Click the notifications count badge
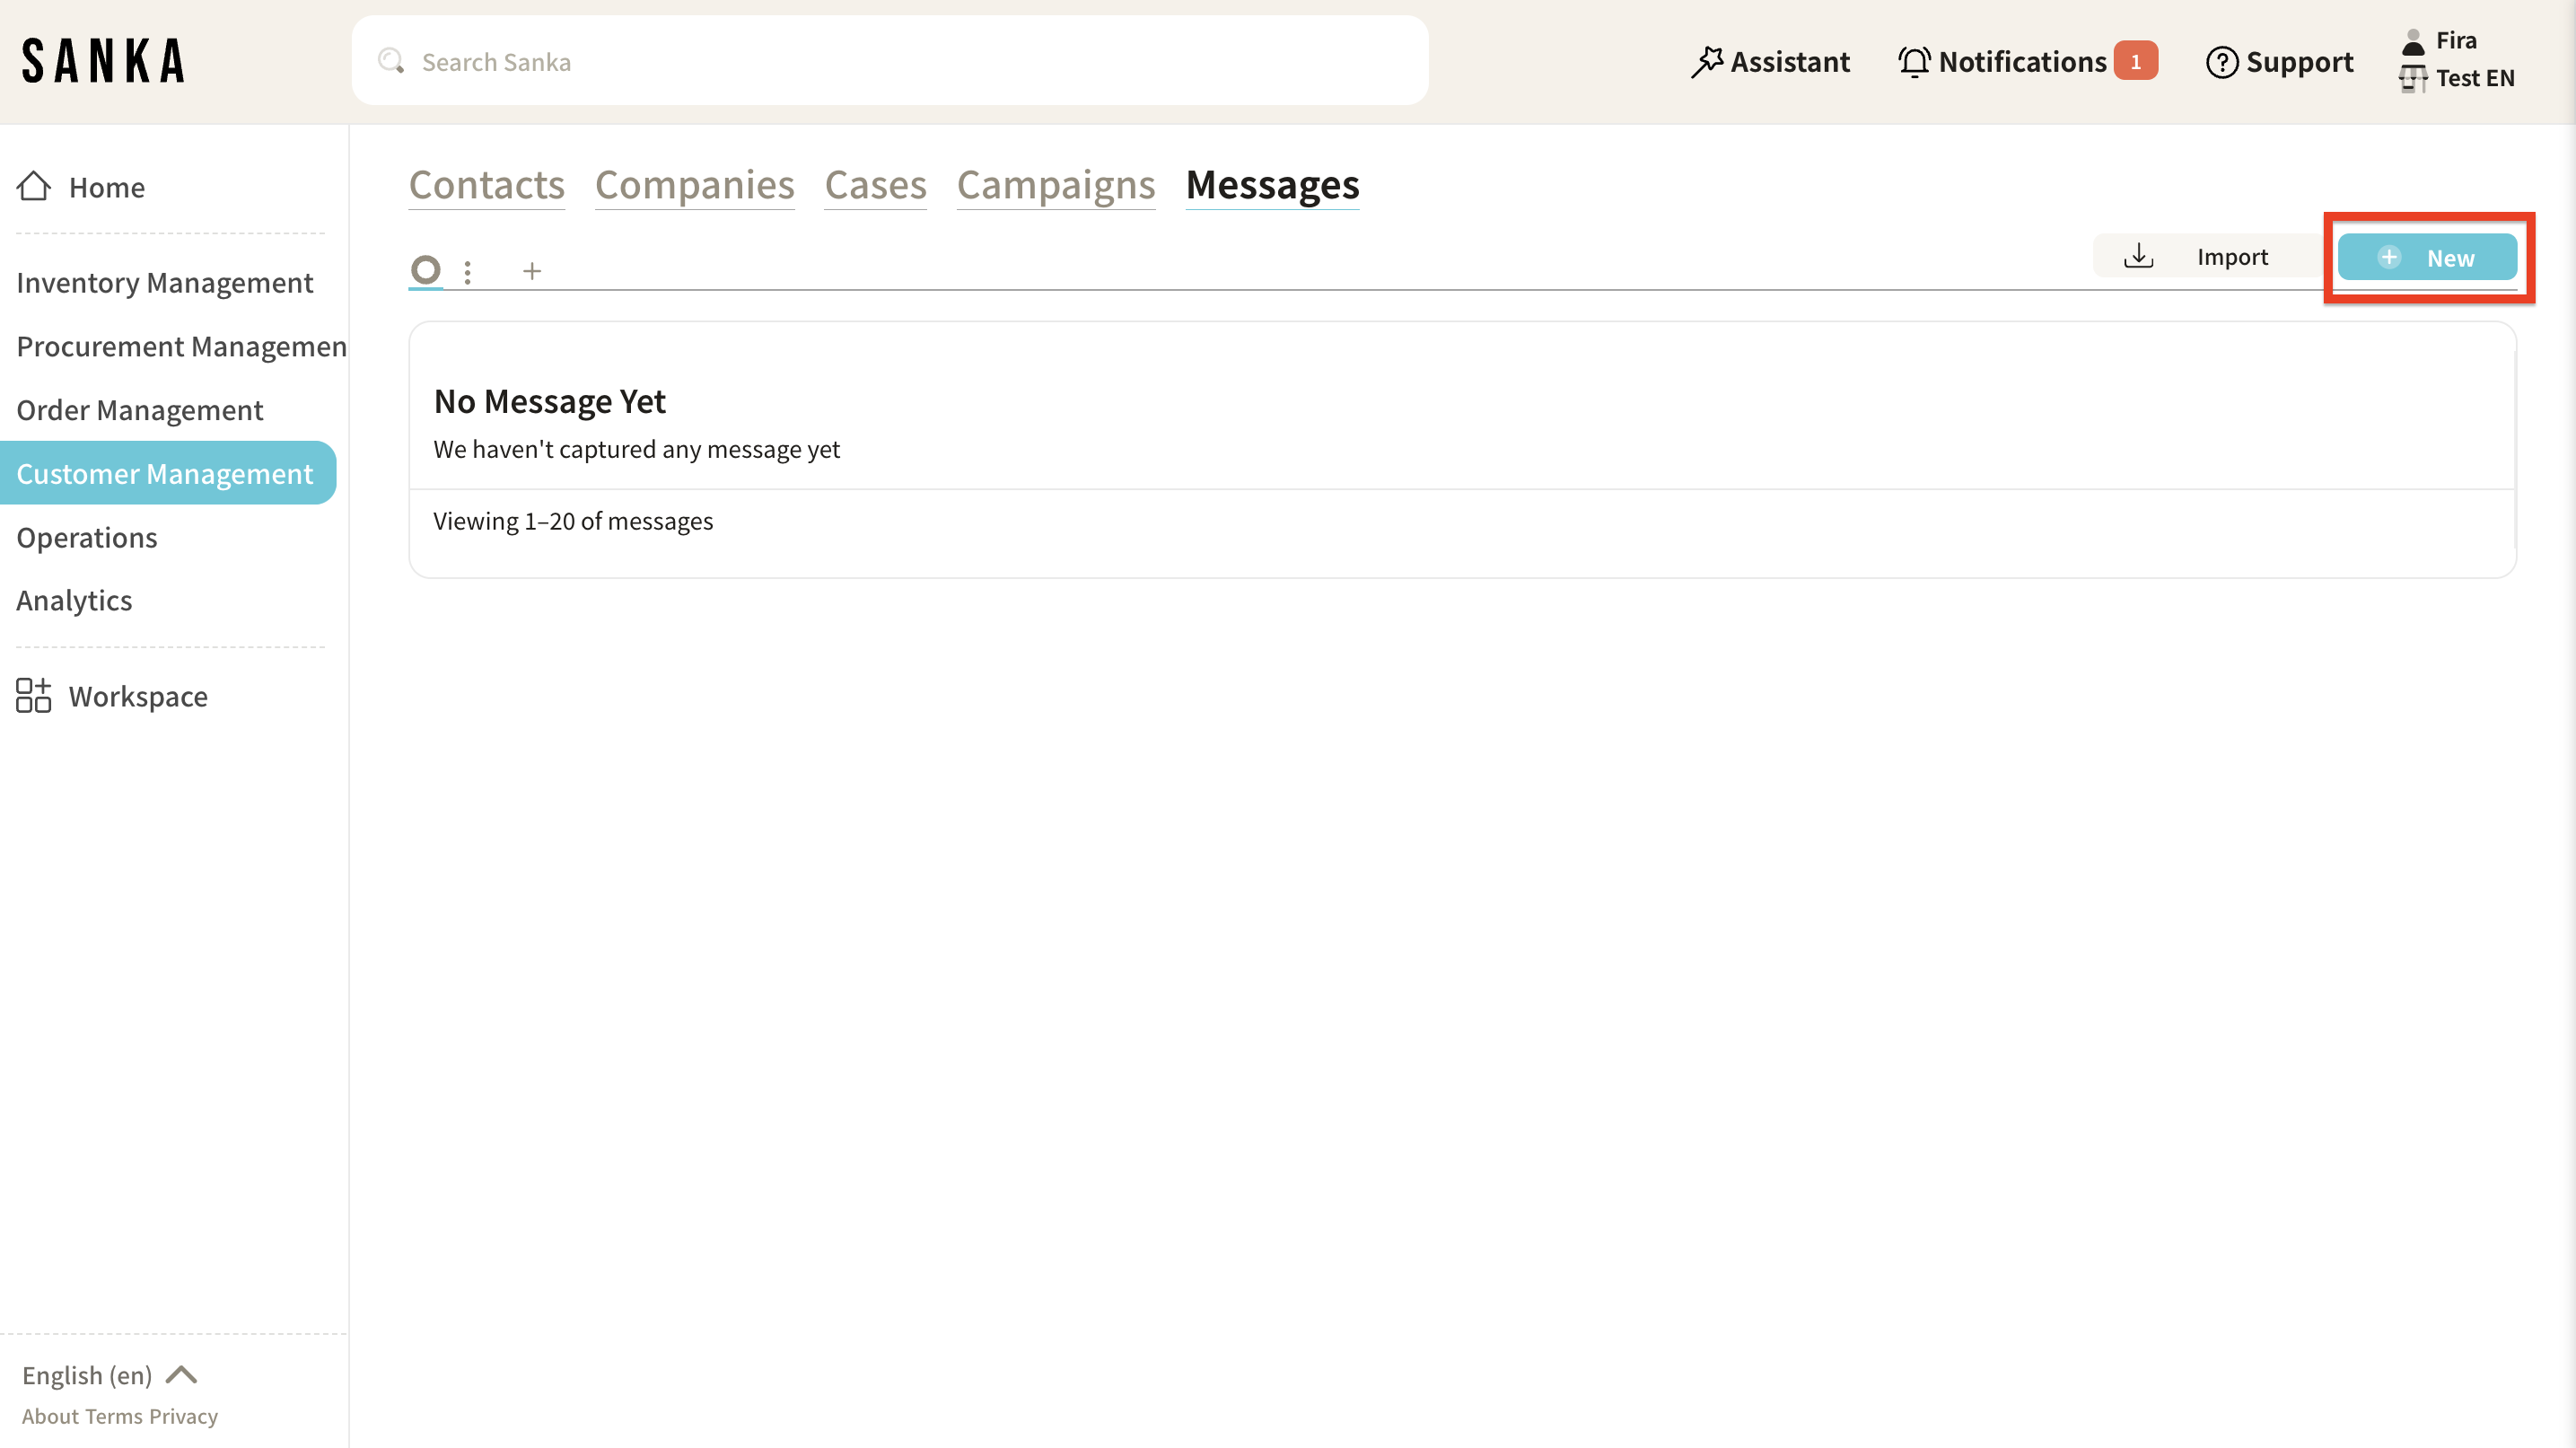 [2134, 62]
